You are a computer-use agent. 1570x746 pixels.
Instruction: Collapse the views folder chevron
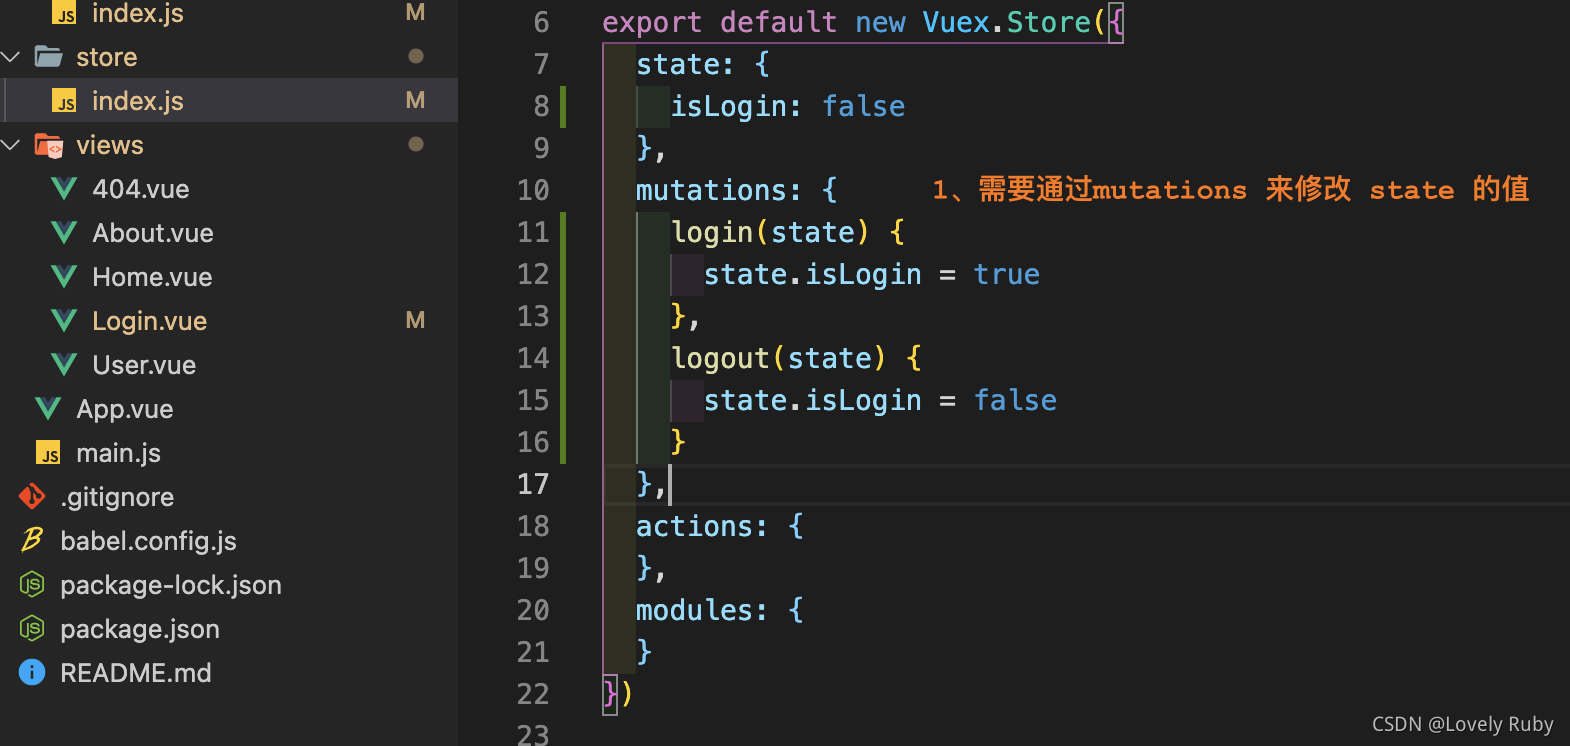pyautogui.click(x=12, y=145)
